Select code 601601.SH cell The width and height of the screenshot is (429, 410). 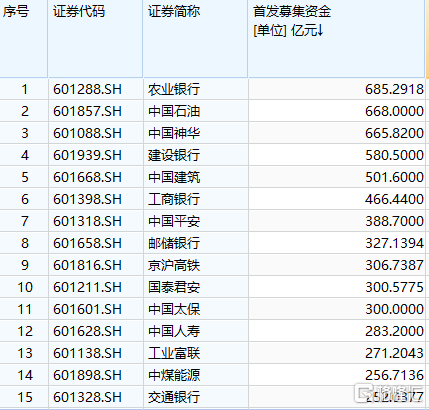click(x=96, y=309)
